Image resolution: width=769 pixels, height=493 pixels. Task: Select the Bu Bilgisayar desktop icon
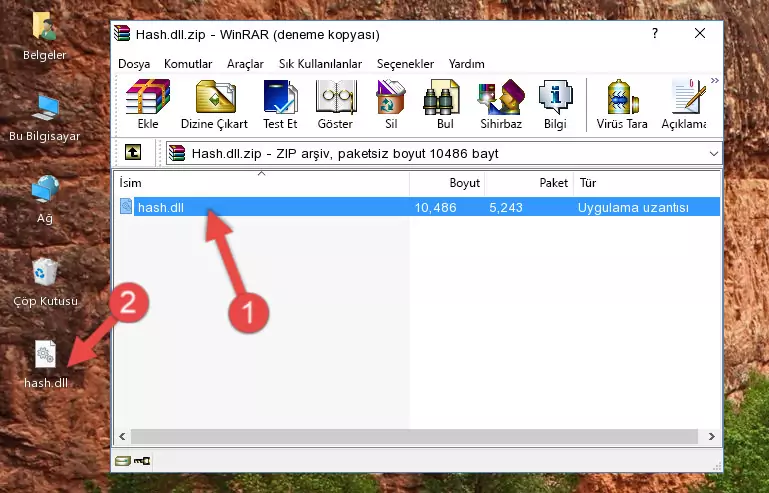[x=45, y=119]
